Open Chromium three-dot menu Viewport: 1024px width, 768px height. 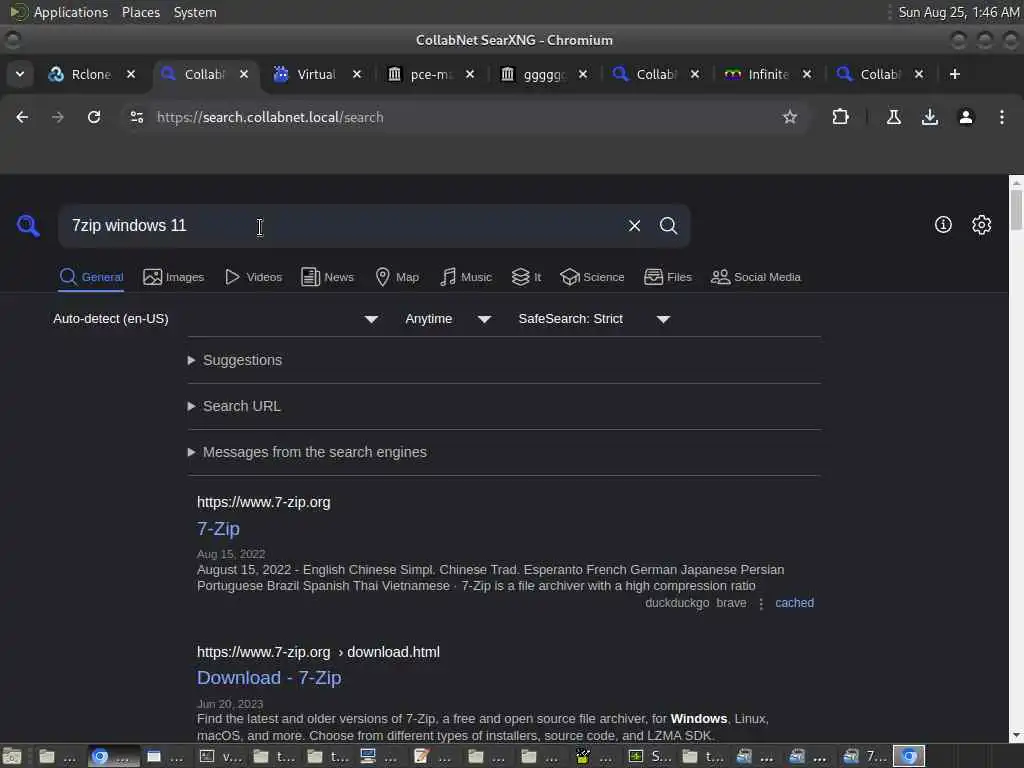point(1002,117)
